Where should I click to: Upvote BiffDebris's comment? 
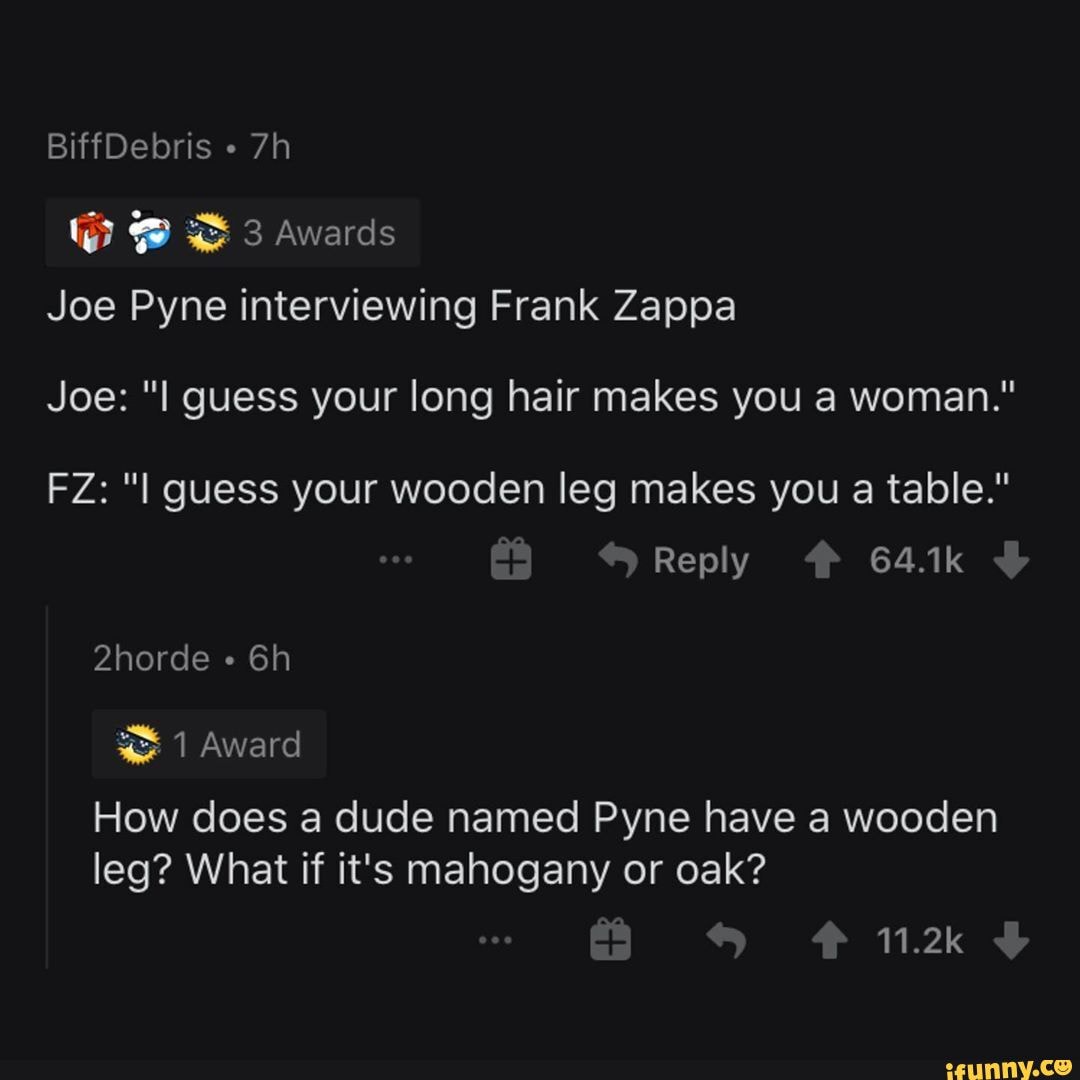pyautogui.click(x=822, y=559)
